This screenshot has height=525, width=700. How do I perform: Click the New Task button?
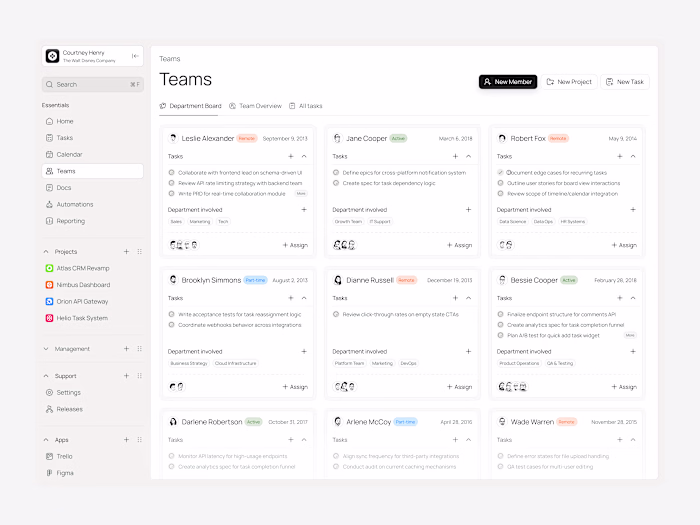pos(625,82)
